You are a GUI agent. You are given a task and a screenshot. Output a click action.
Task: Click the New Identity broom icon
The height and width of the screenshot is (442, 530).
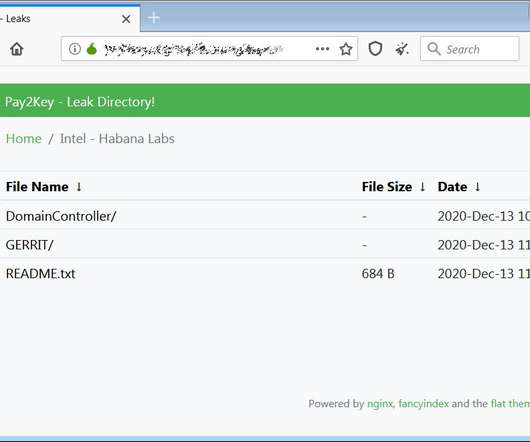point(402,49)
